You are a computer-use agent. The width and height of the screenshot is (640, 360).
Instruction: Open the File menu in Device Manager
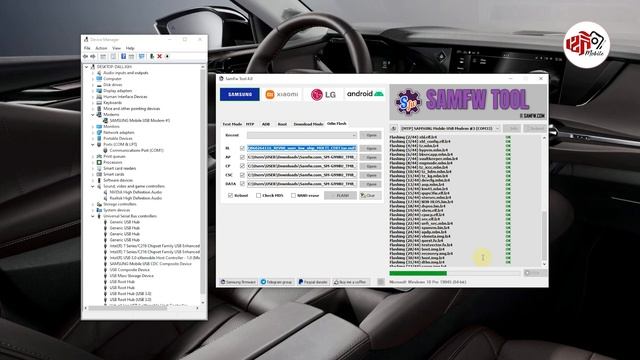pyautogui.click(x=87, y=48)
